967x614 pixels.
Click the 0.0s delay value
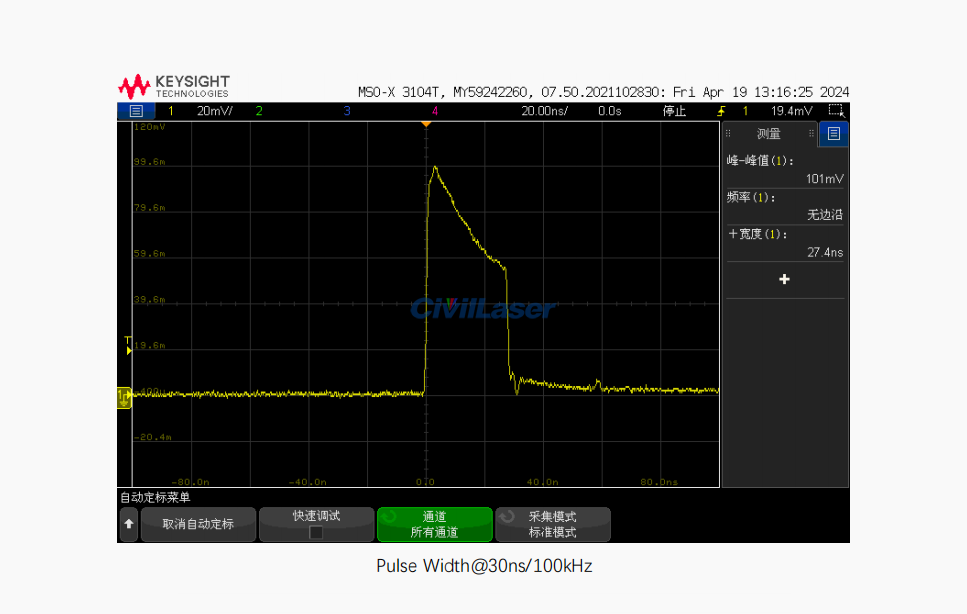point(610,111)
